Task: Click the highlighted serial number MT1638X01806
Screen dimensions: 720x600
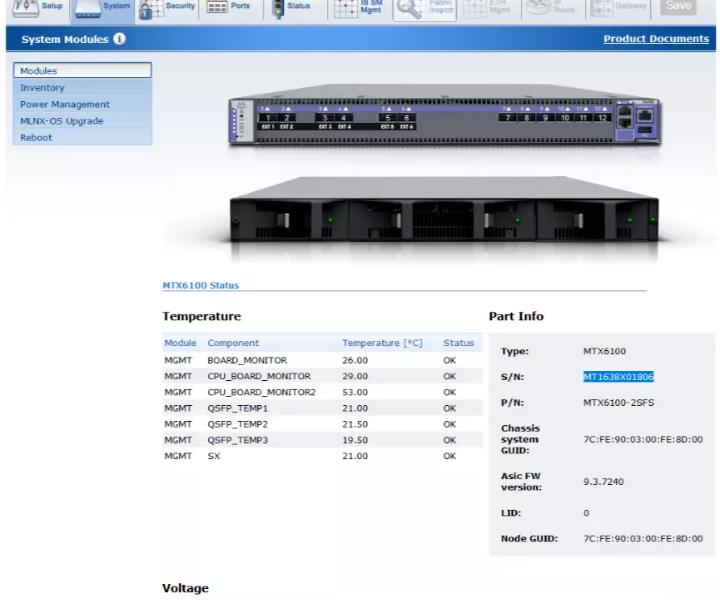Action: coord(618,377)
